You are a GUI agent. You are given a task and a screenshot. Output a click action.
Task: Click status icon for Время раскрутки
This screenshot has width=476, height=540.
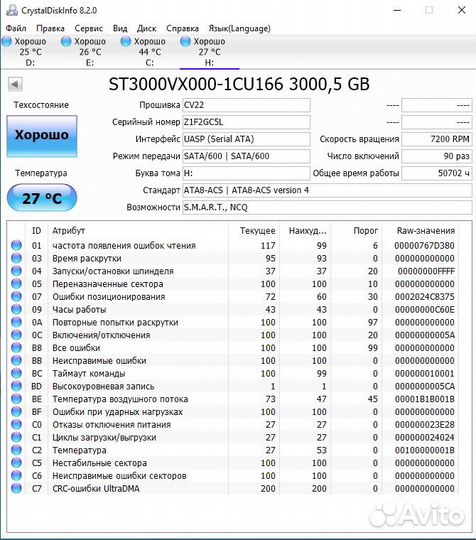(16, 258)
